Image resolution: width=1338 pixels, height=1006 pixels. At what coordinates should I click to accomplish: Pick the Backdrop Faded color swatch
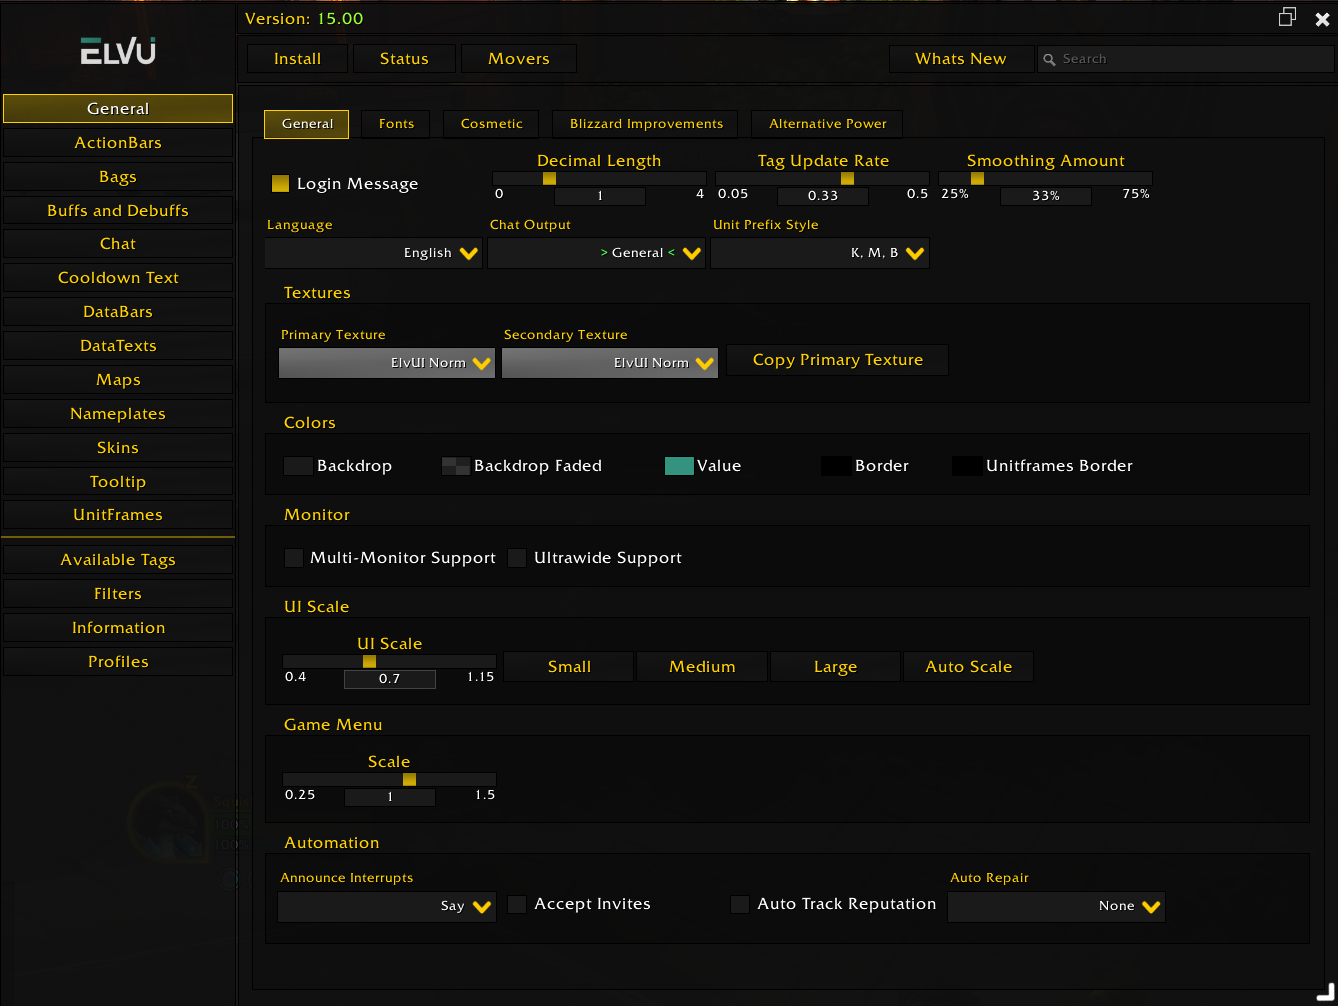tap(456, 466)
